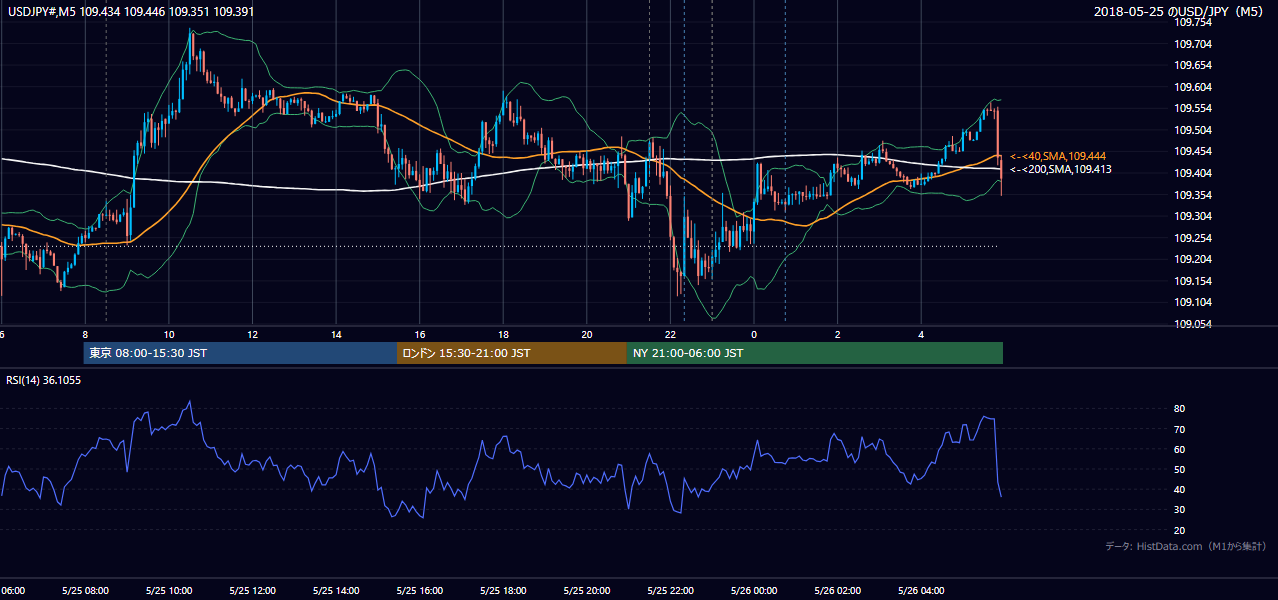Image resolution: width=1278 pixels, height=600 pixels.
Task: Click the RSI 60 level label
Action: (x=1180, y=449)
